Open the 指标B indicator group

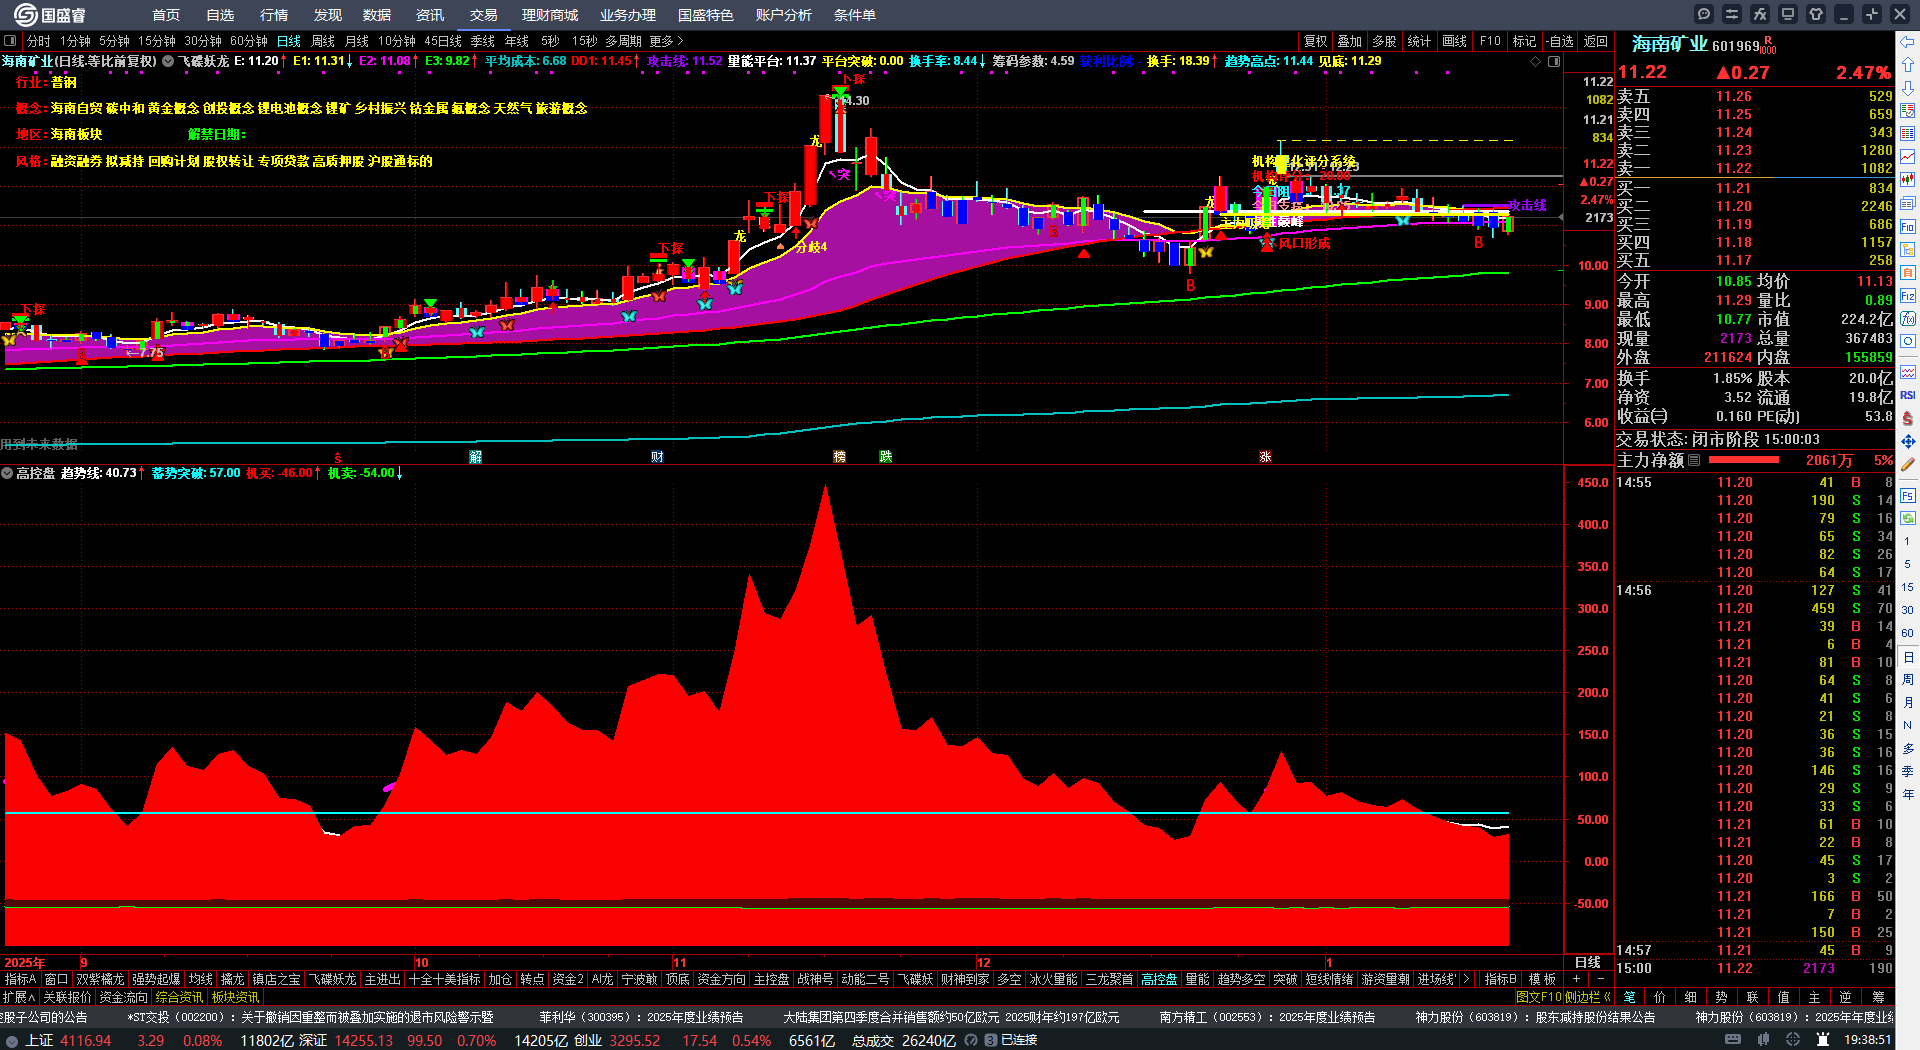[x=1500, y=979]
